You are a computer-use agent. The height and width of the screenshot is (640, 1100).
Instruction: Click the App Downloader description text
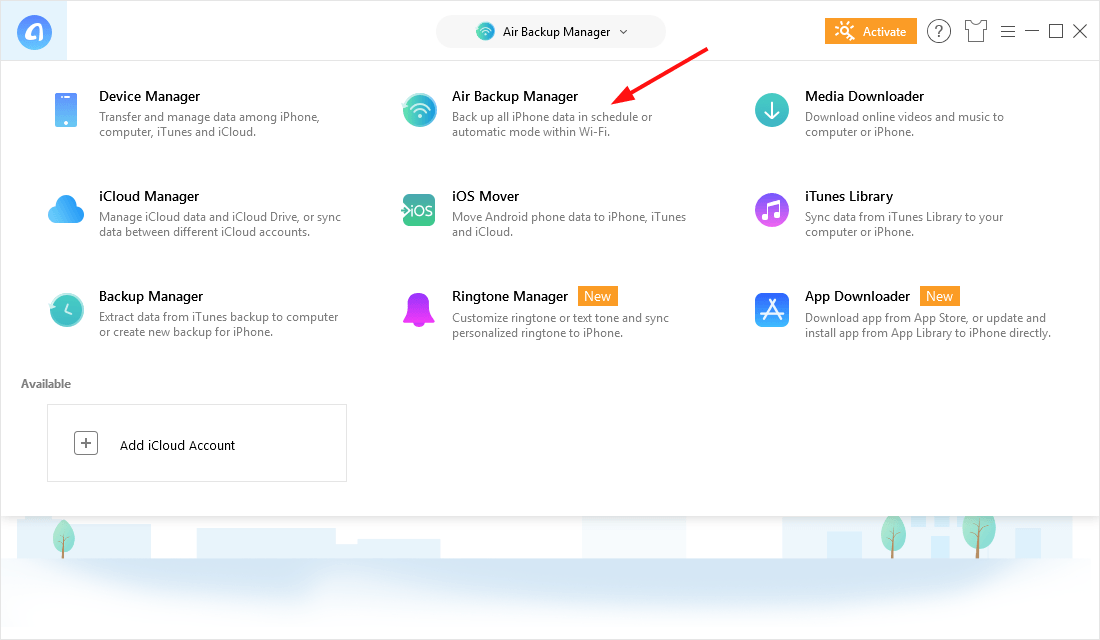coord(928,325)
